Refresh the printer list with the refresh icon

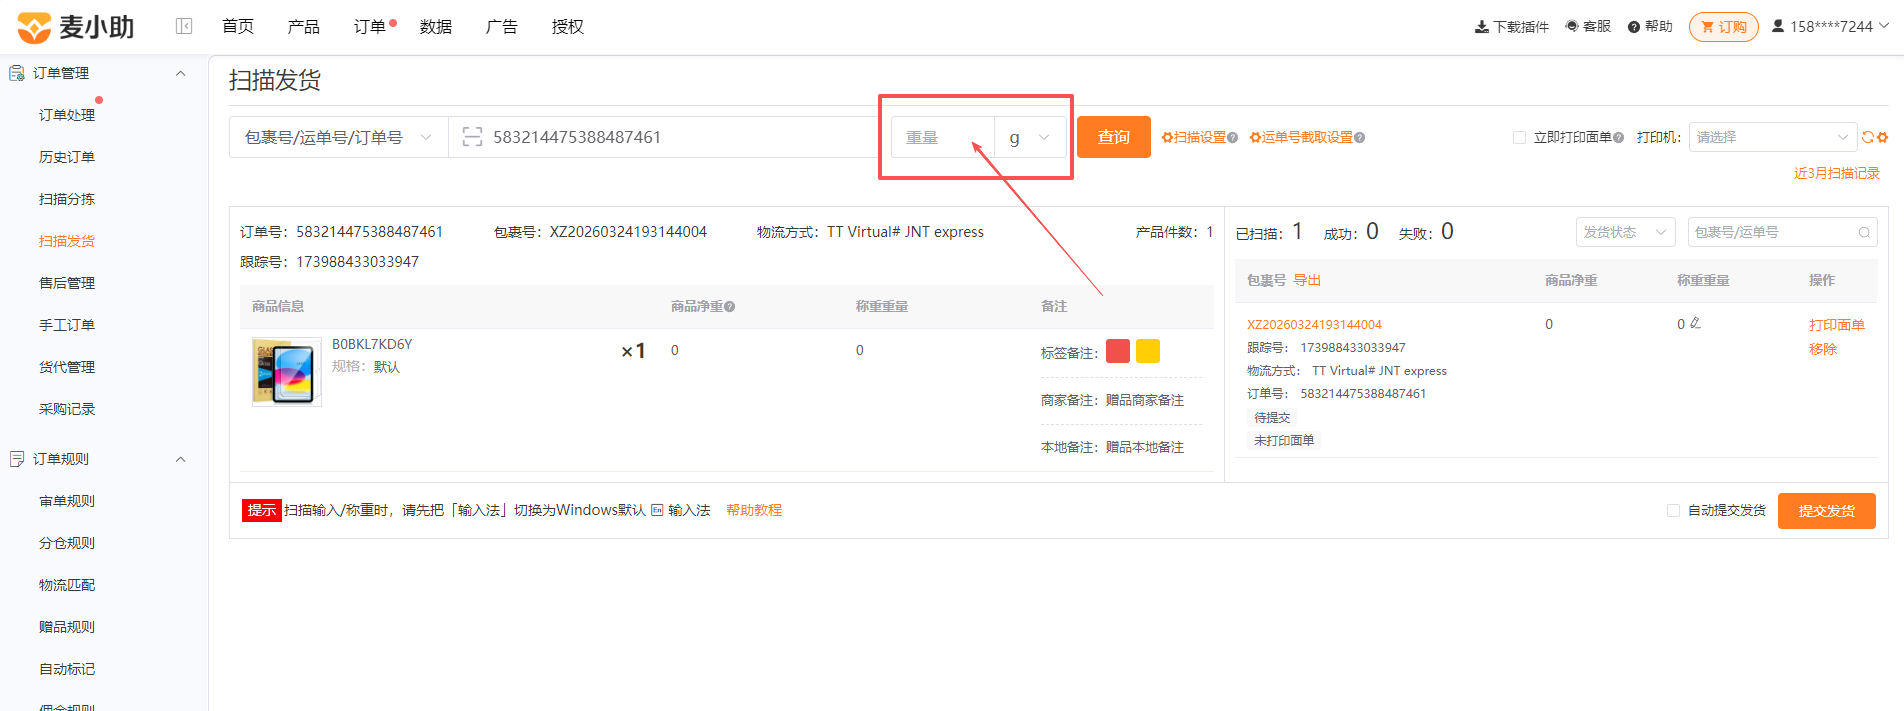pos(1867,137)
